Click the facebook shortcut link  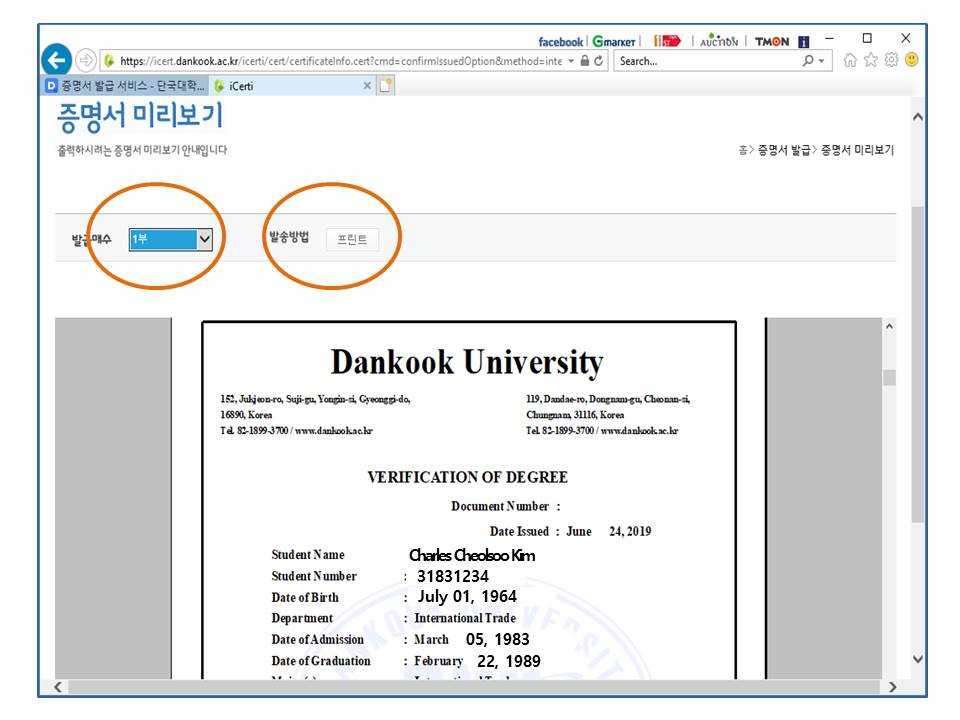560,42
